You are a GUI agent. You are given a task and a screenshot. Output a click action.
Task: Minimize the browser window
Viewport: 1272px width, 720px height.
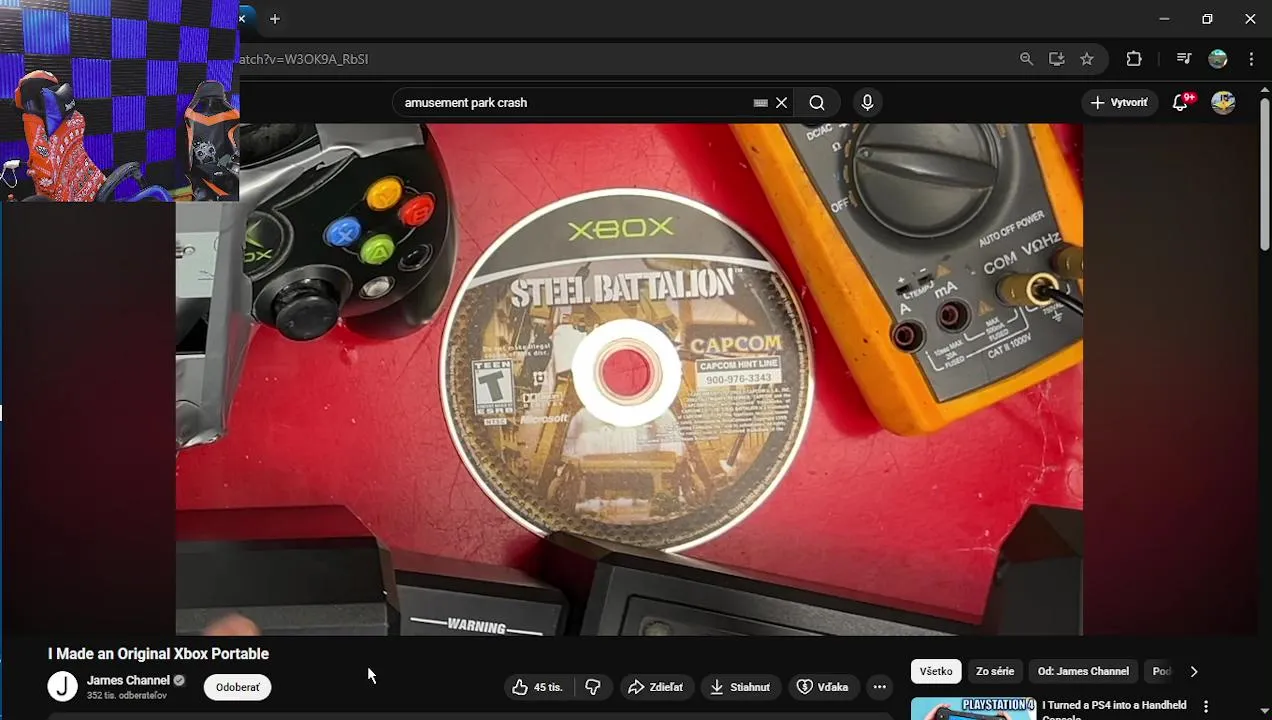point(1164,19)
